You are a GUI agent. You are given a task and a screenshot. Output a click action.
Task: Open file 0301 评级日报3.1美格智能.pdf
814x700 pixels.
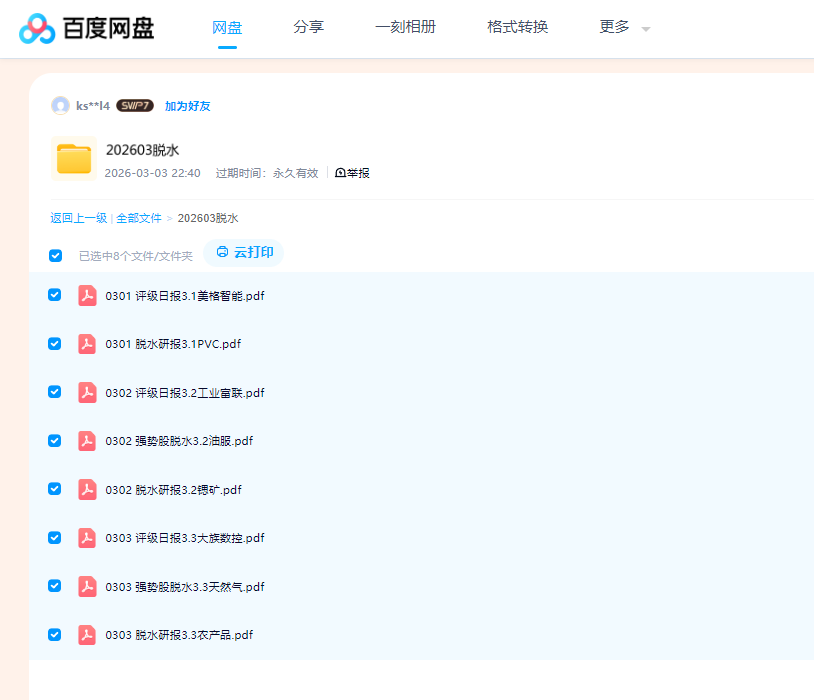coord(185,296)
